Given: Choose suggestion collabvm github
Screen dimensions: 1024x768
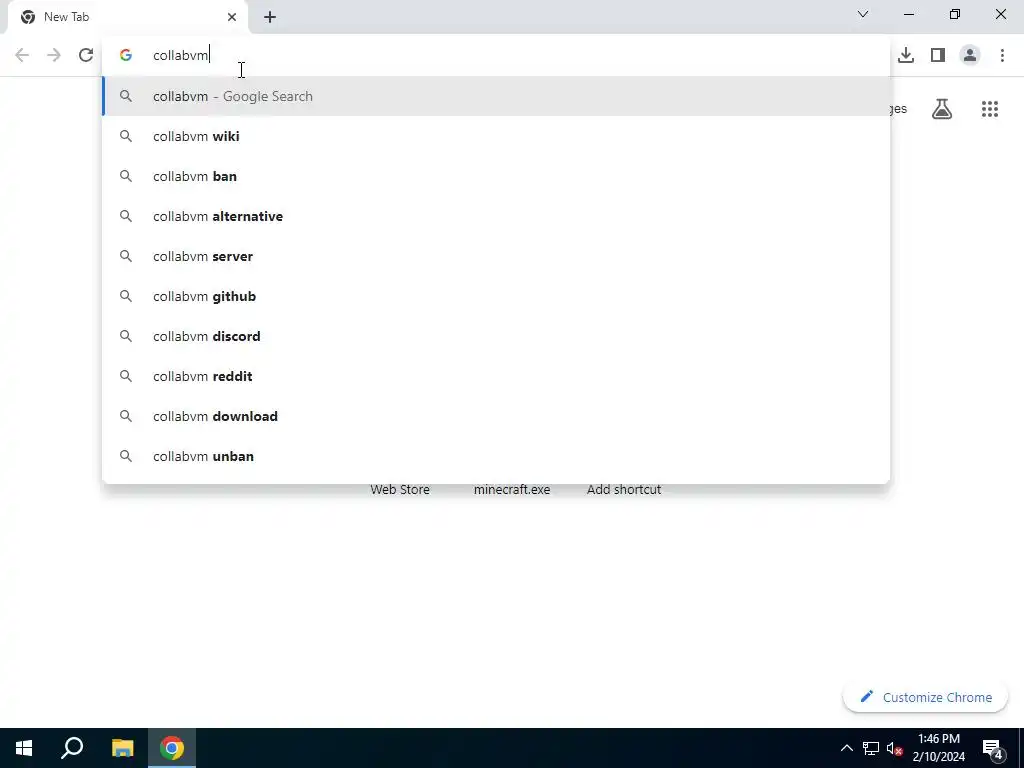Looking at the screenshot, I should tap(496, 296).
